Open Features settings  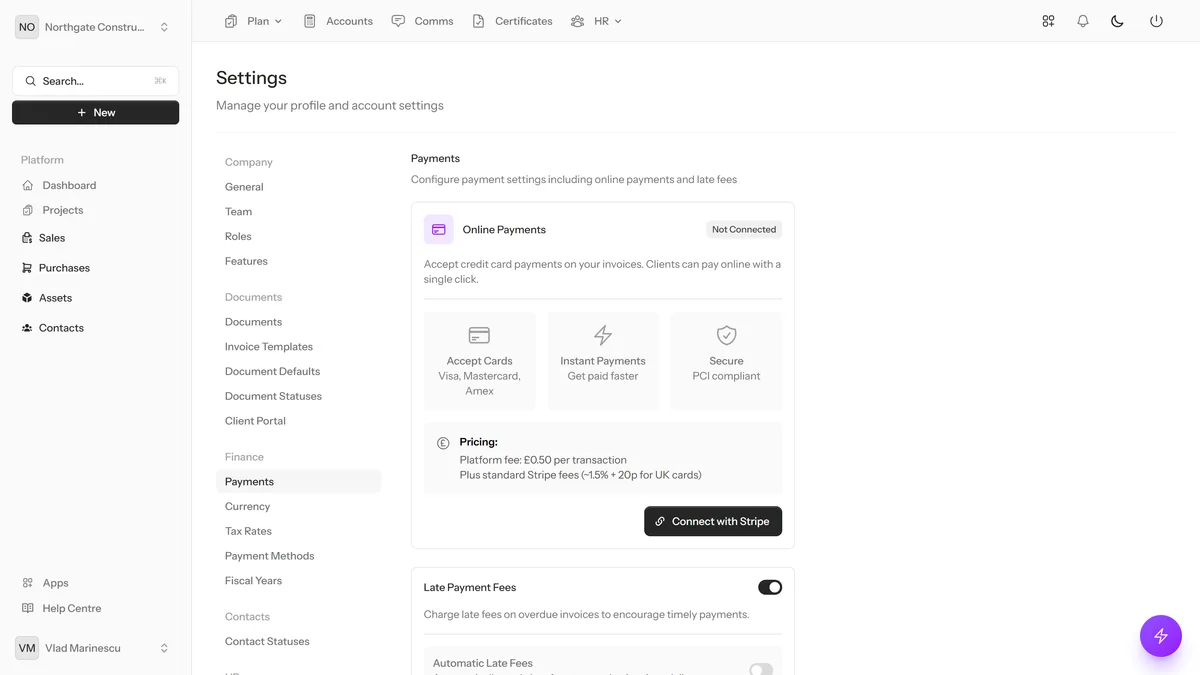246,262
